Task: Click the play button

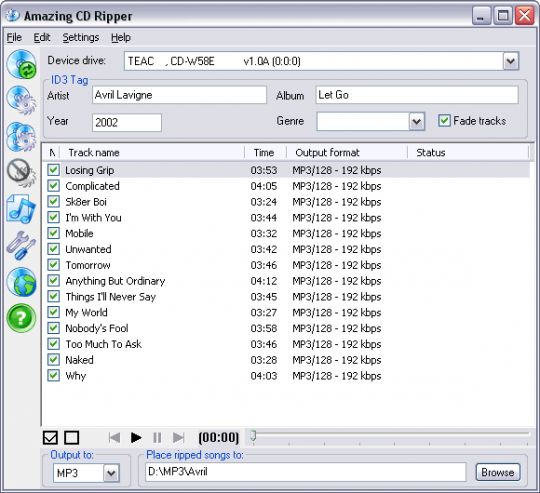Action: 136,438
